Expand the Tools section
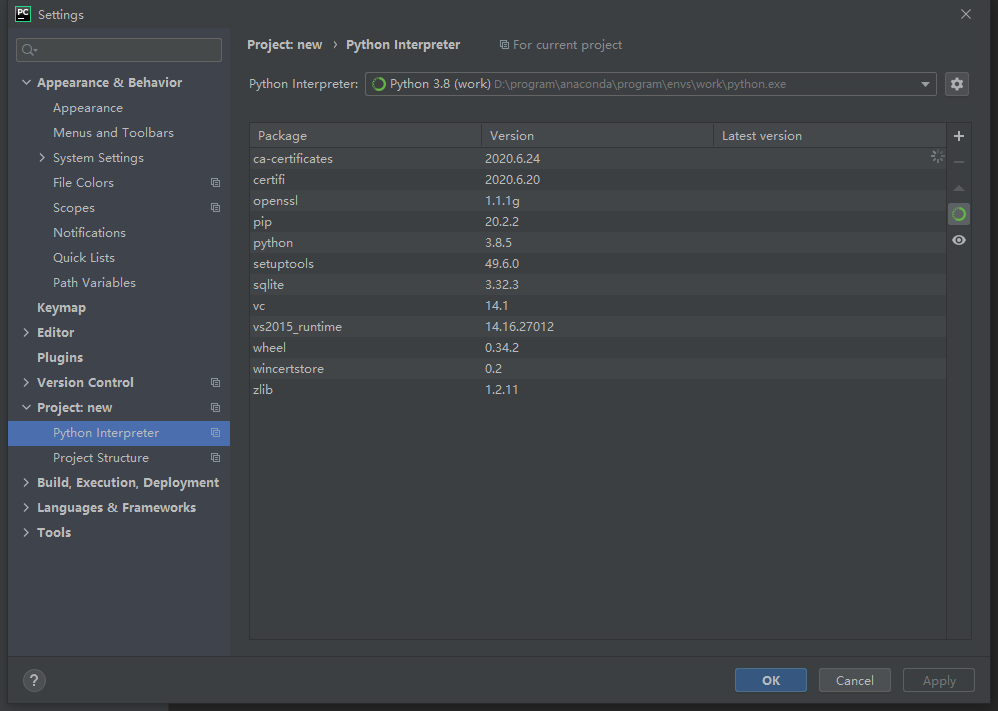Screen dimensions: 998x711 coord(26,532)
